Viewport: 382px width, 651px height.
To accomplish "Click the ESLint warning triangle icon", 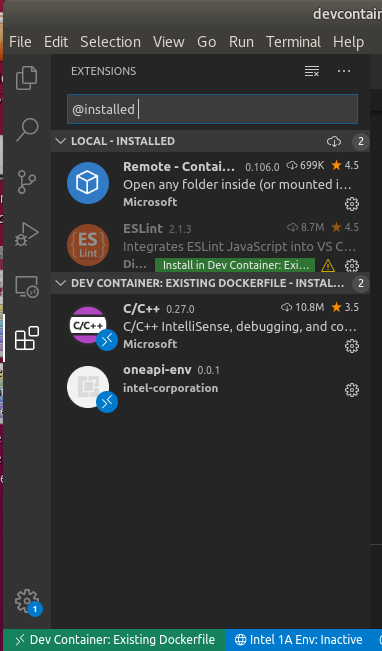I will pyautogui.click(x=328, y=265).
